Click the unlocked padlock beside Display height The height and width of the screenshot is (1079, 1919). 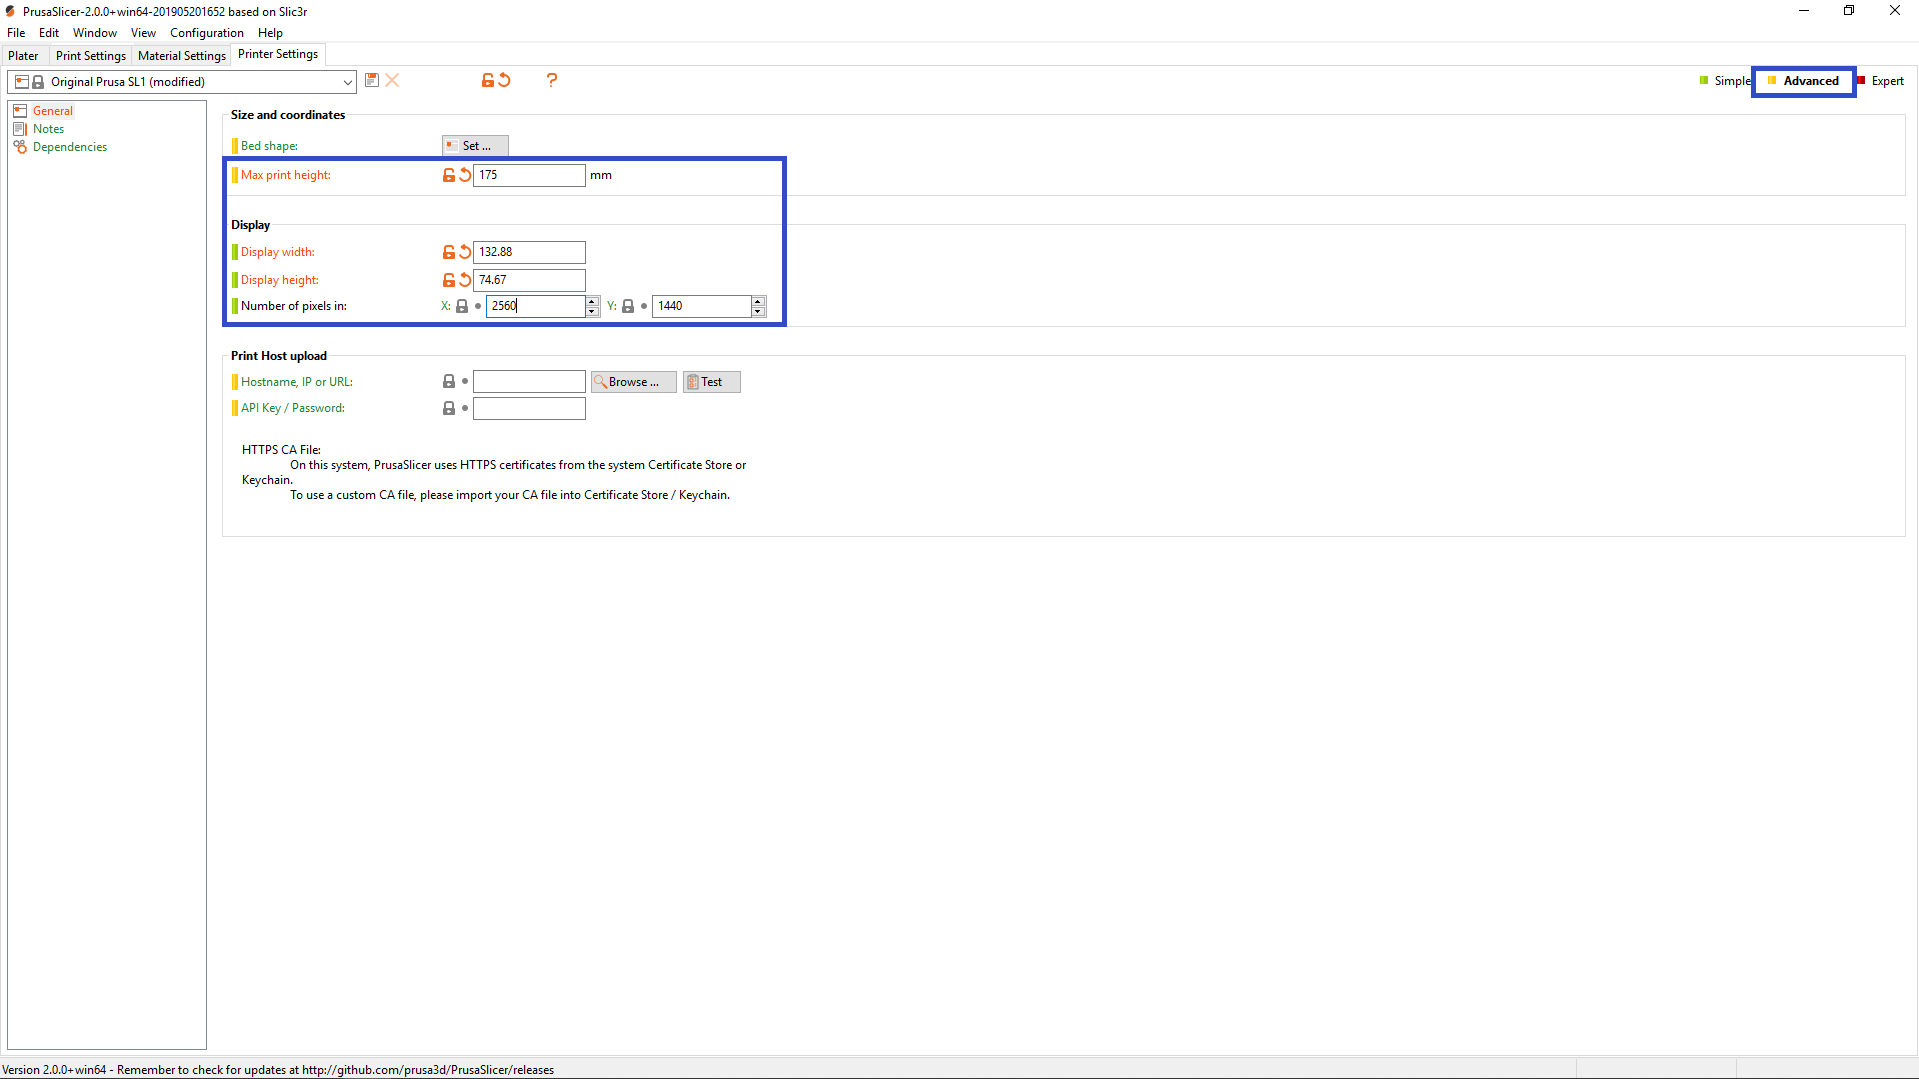[449, 280]
